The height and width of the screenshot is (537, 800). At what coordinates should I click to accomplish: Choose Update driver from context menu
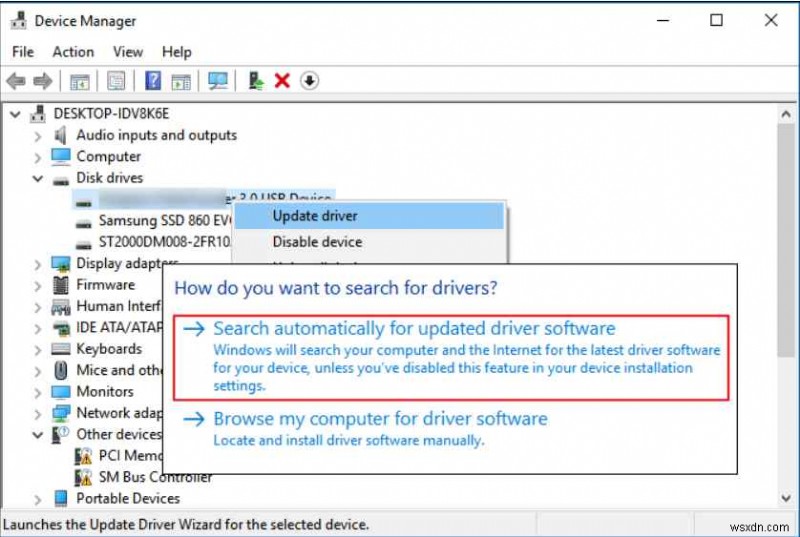tap(369, 216)
